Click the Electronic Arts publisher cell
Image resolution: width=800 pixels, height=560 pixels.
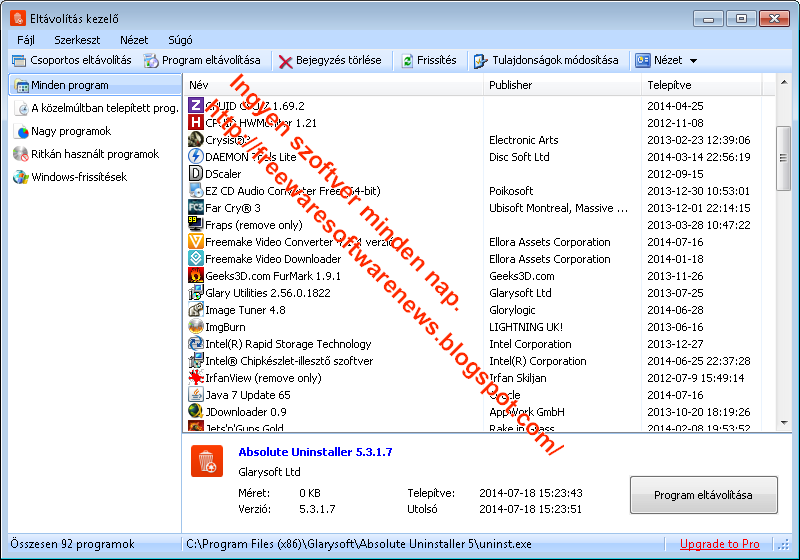(x=523, y=140)
